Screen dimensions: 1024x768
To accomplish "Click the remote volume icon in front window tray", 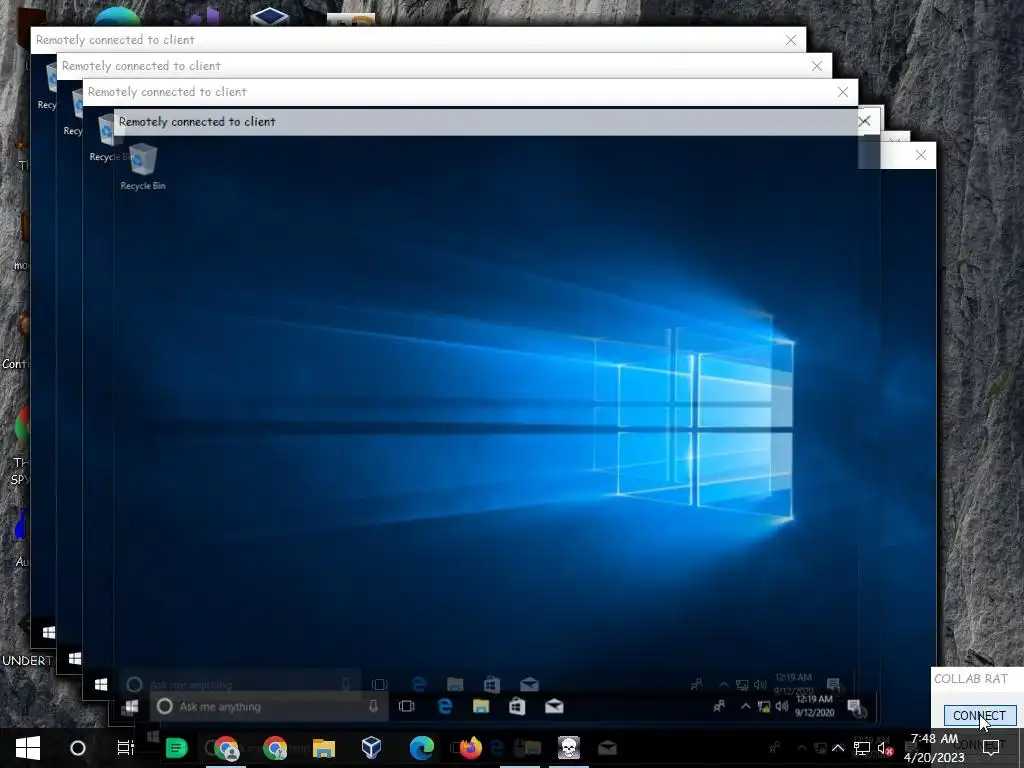I will (x=781, y=706).
